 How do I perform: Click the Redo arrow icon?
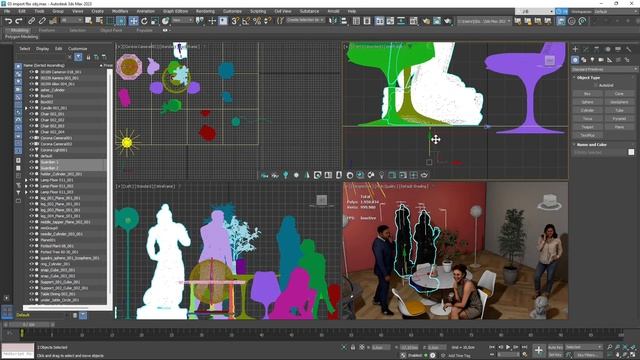[19, 21]
